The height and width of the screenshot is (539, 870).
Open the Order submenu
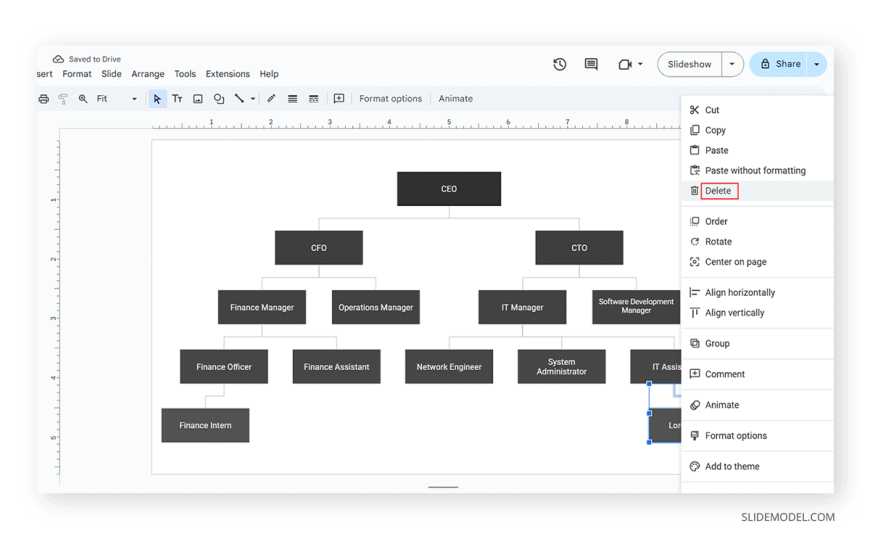(757, 221)
